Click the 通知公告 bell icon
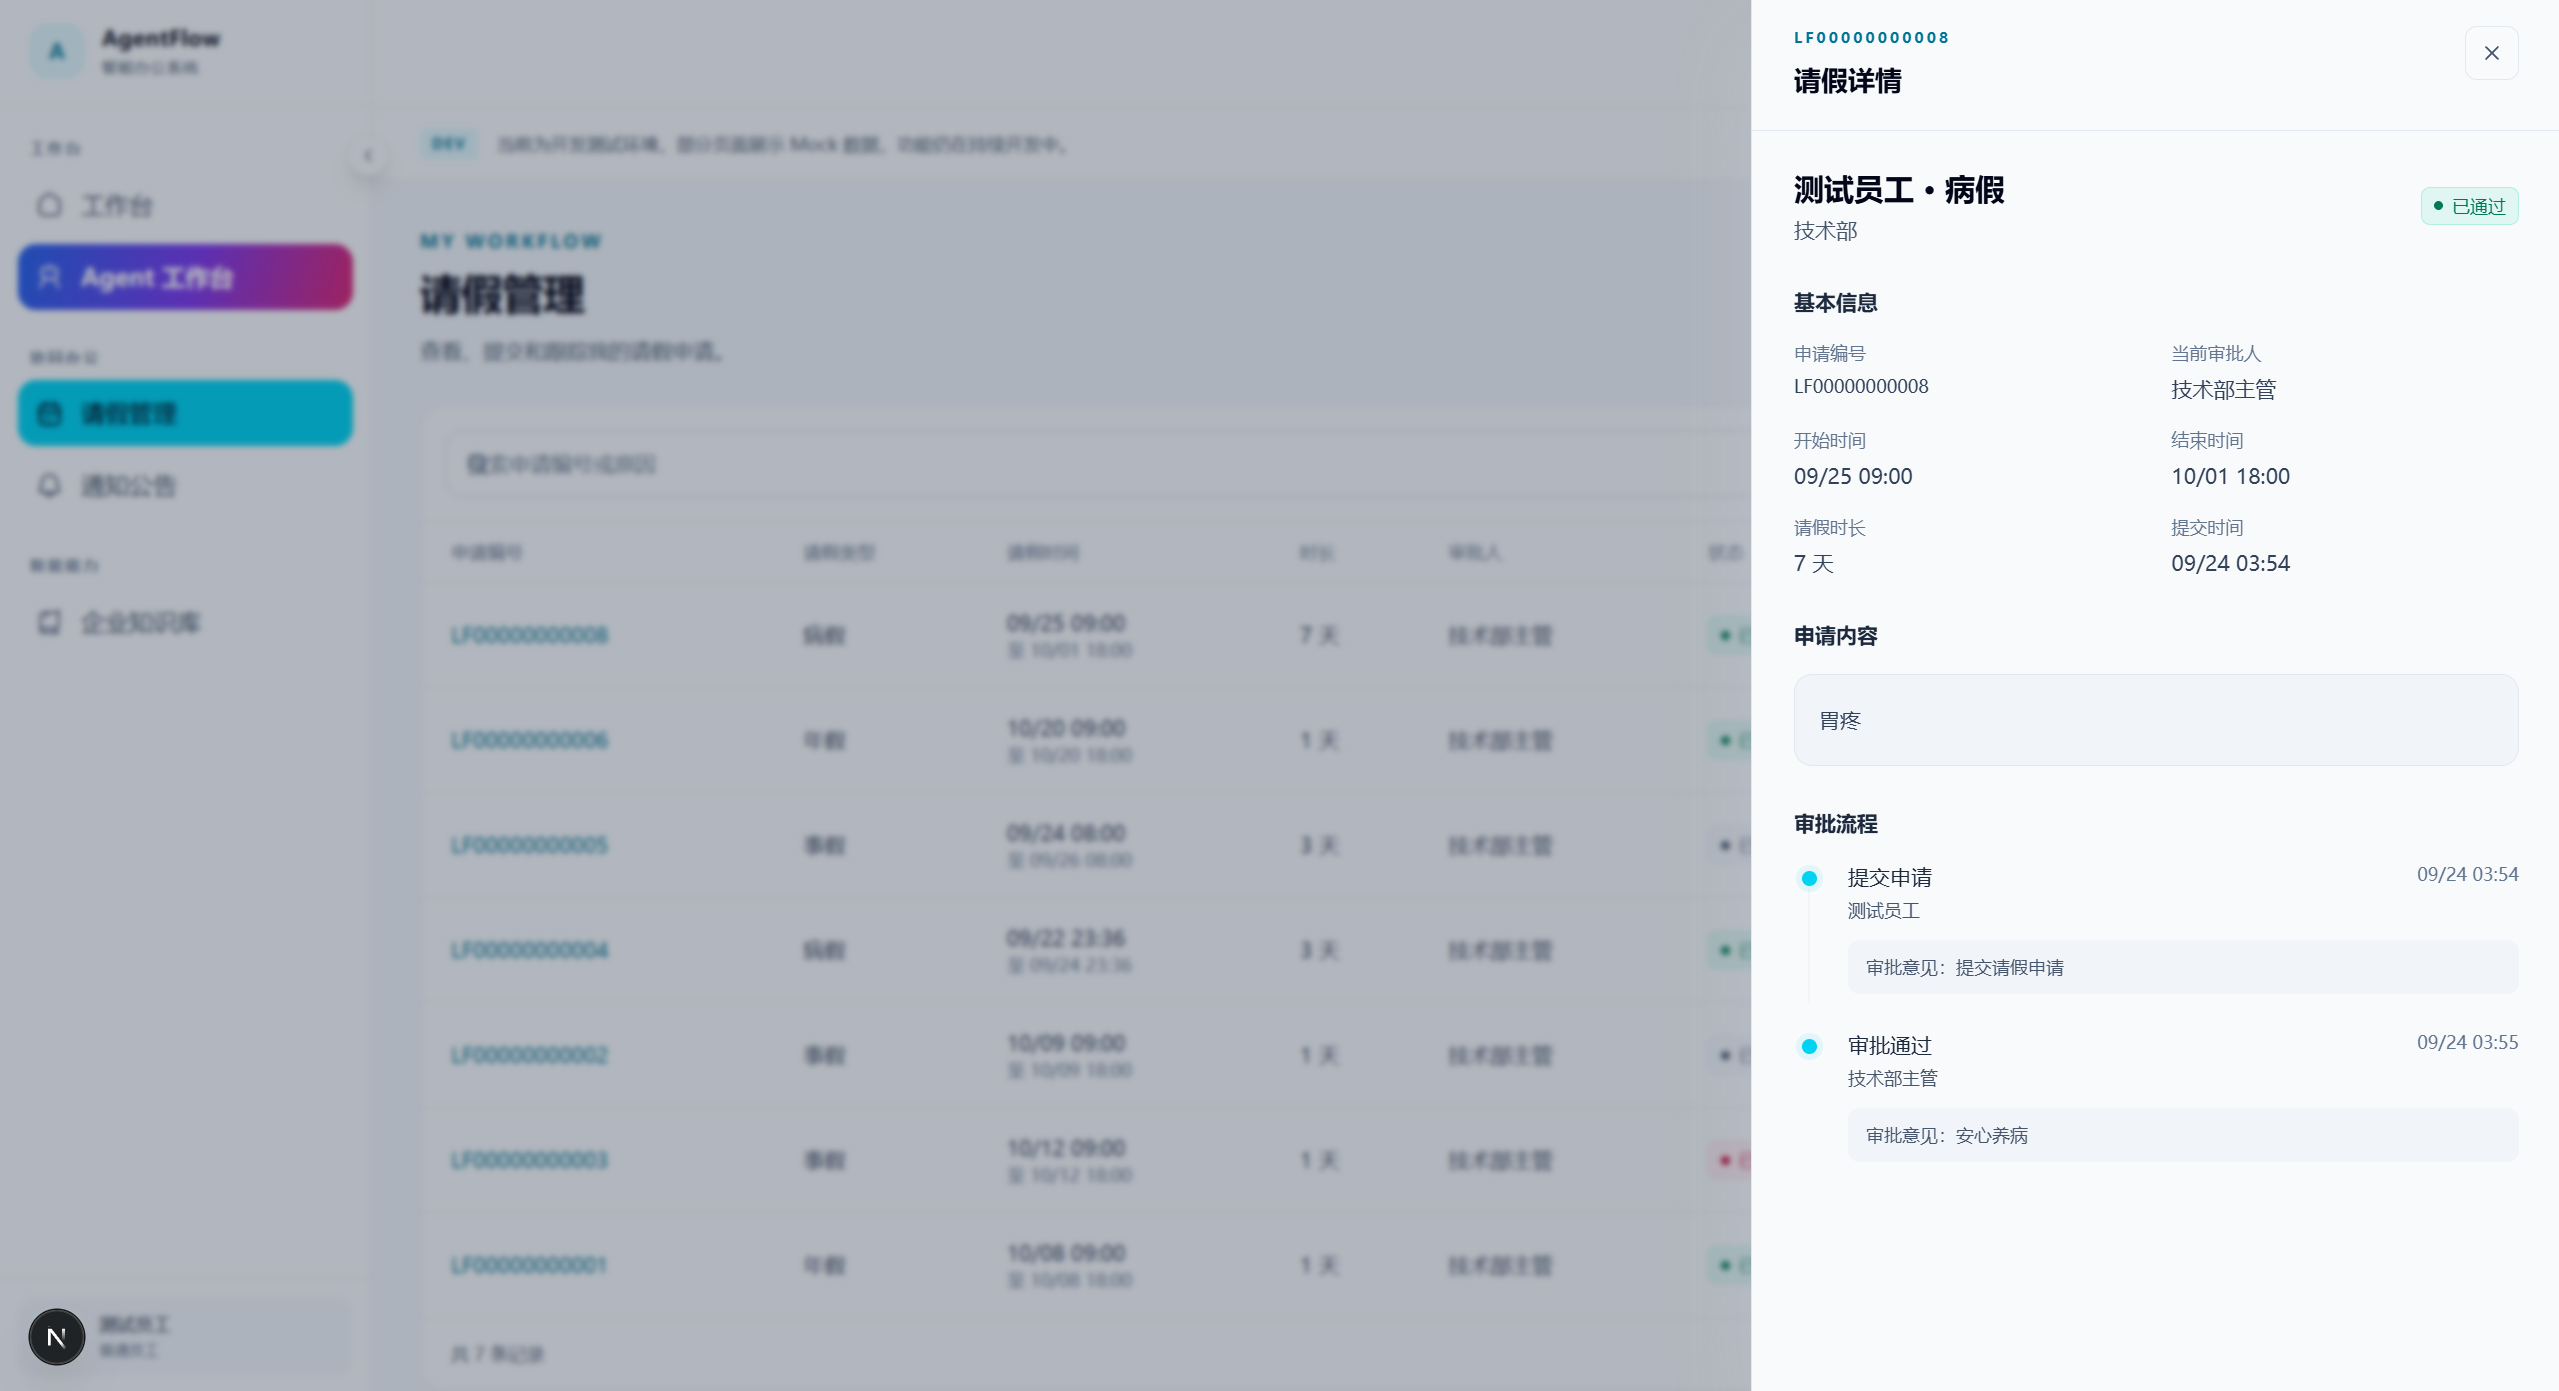The width and height of the screenshot is (2559, 1391). [x=49, y=485]
